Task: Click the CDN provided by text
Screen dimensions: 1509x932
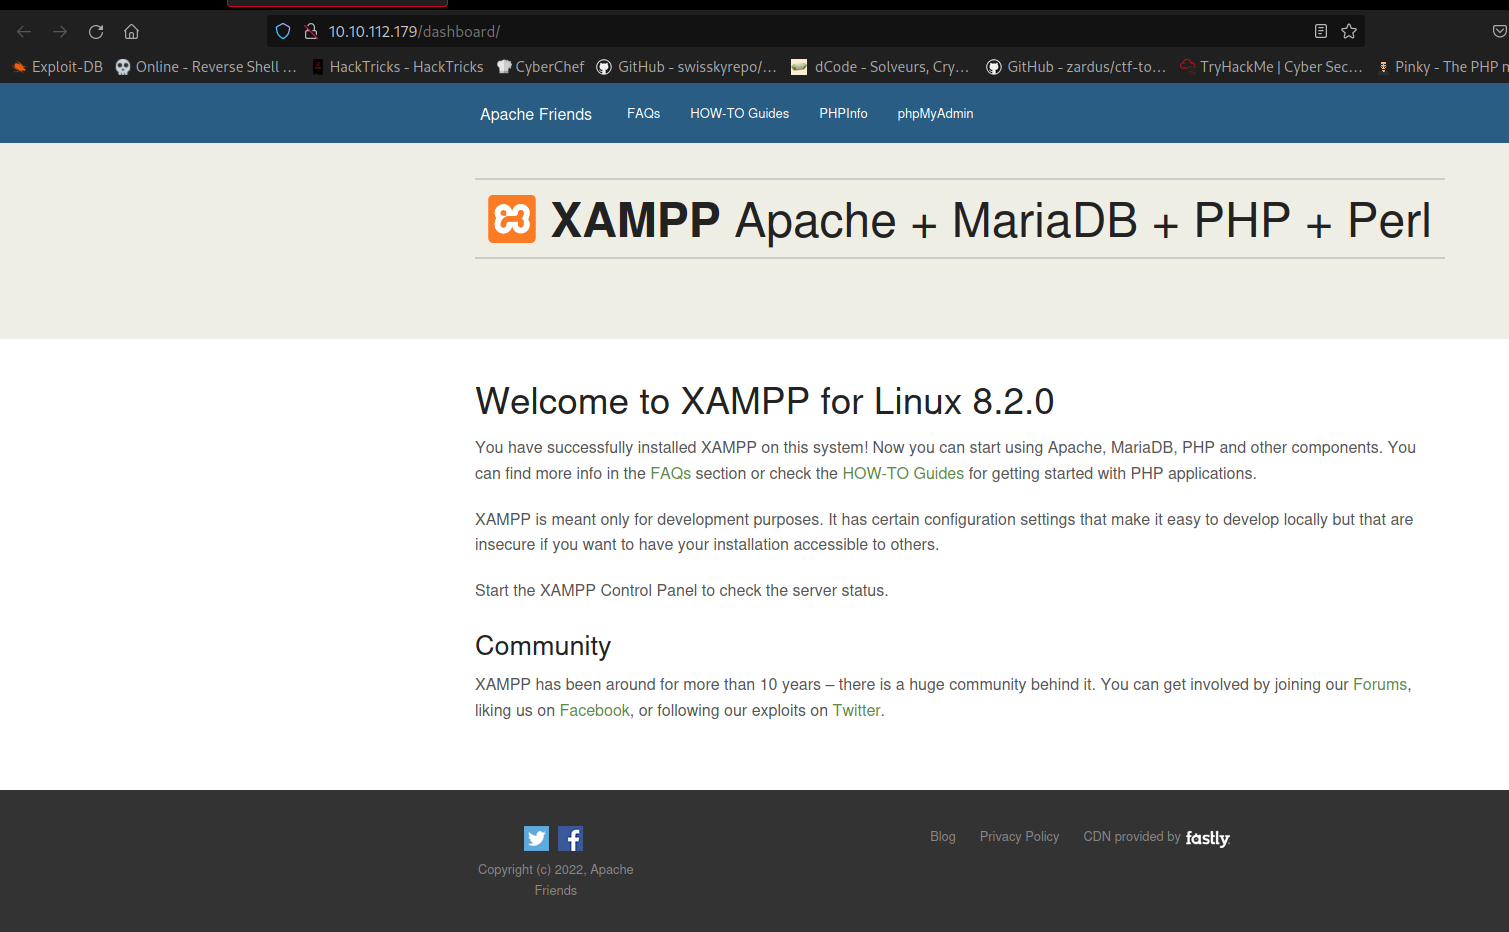Action: [x=1132, y=837]
